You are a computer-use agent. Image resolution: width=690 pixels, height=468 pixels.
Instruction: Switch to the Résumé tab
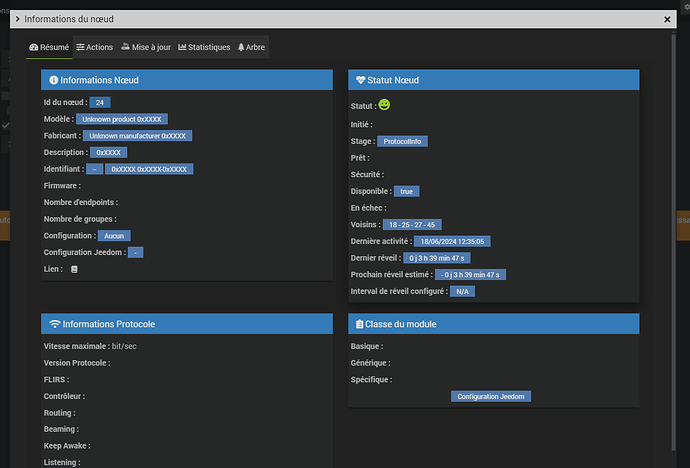(x=49, y=47)
